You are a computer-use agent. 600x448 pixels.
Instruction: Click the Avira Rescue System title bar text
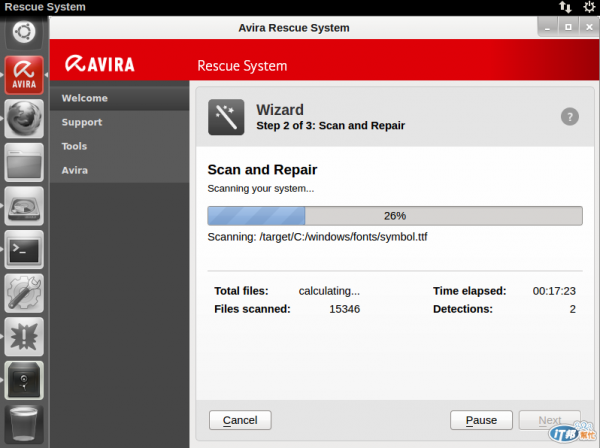click(294, 28)
